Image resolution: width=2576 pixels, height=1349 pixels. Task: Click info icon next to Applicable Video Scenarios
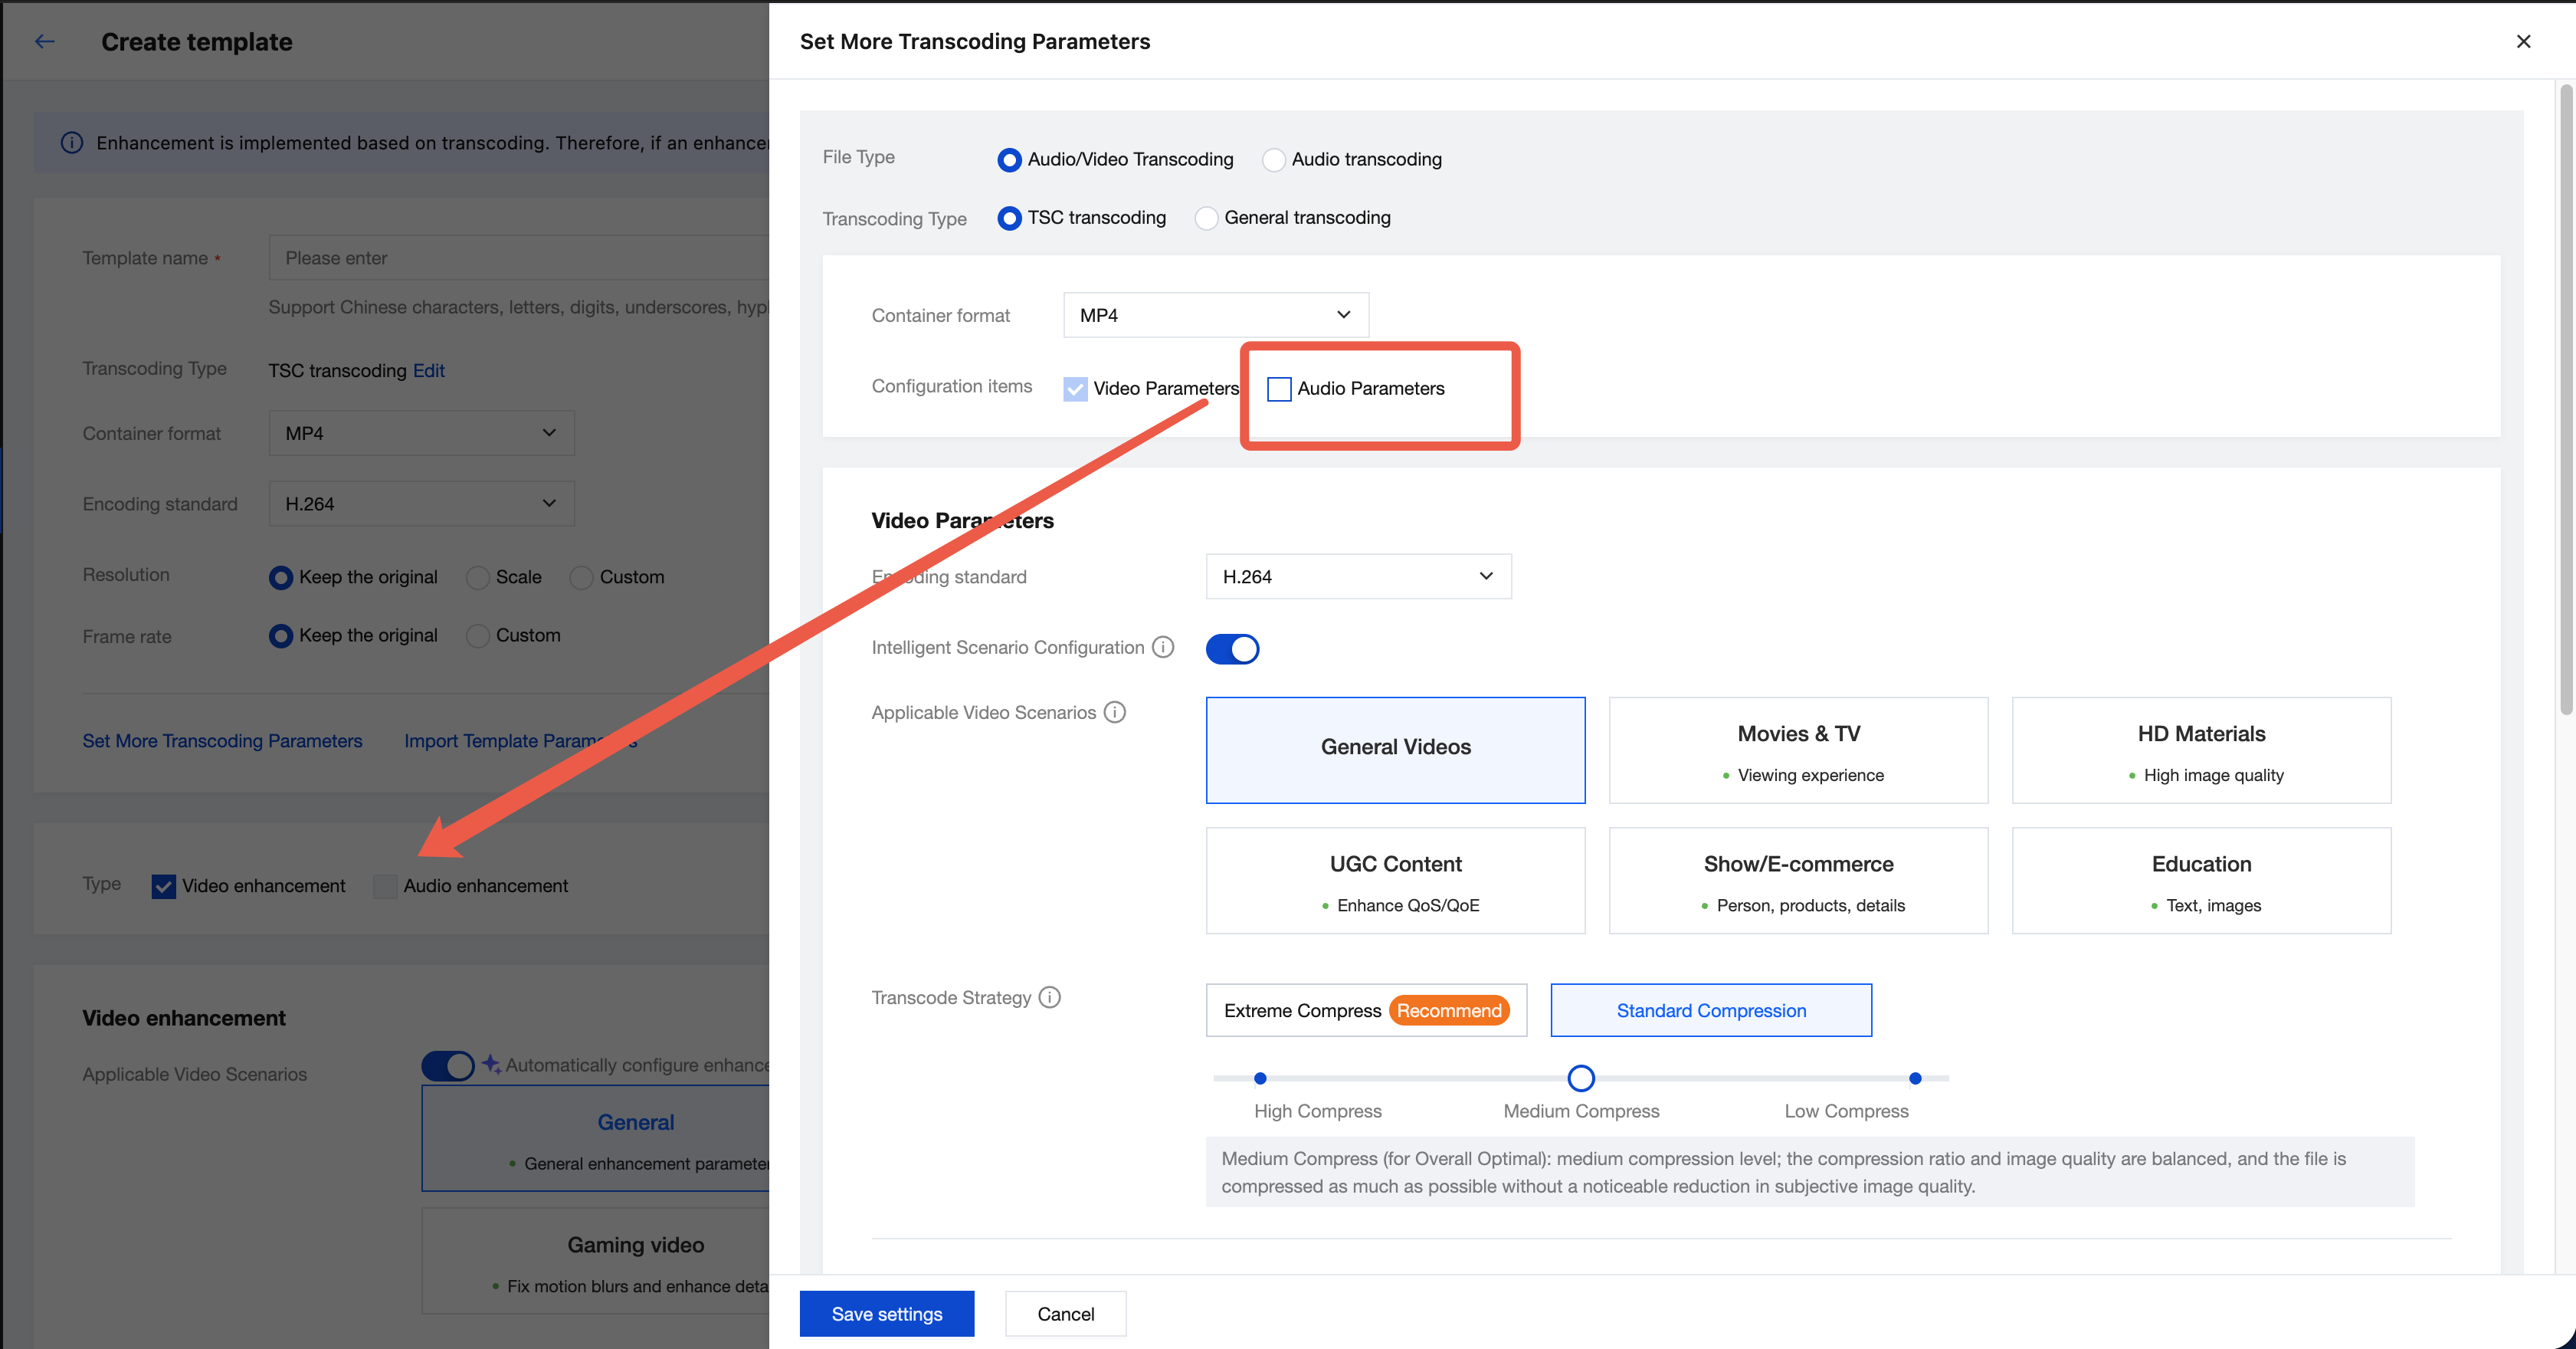(x=1114, y=712)
